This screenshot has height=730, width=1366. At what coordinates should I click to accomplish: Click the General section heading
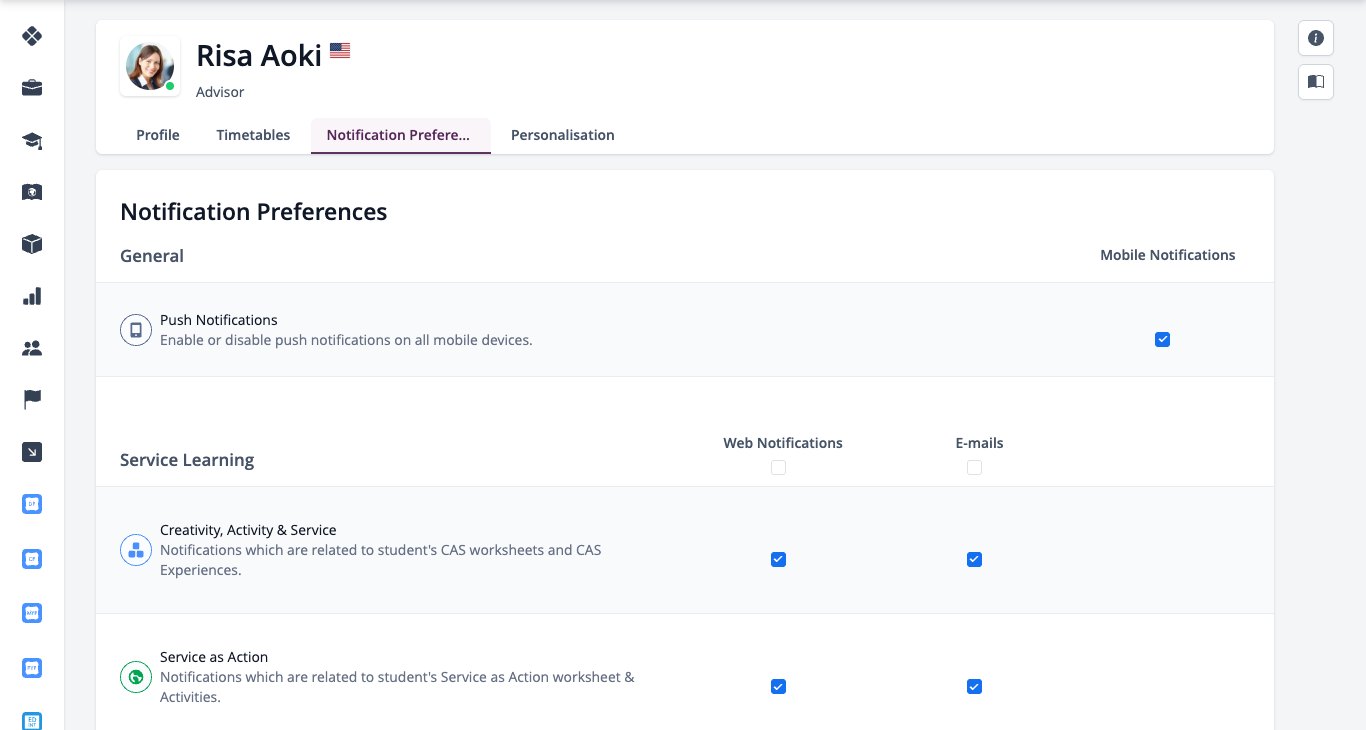152,256
